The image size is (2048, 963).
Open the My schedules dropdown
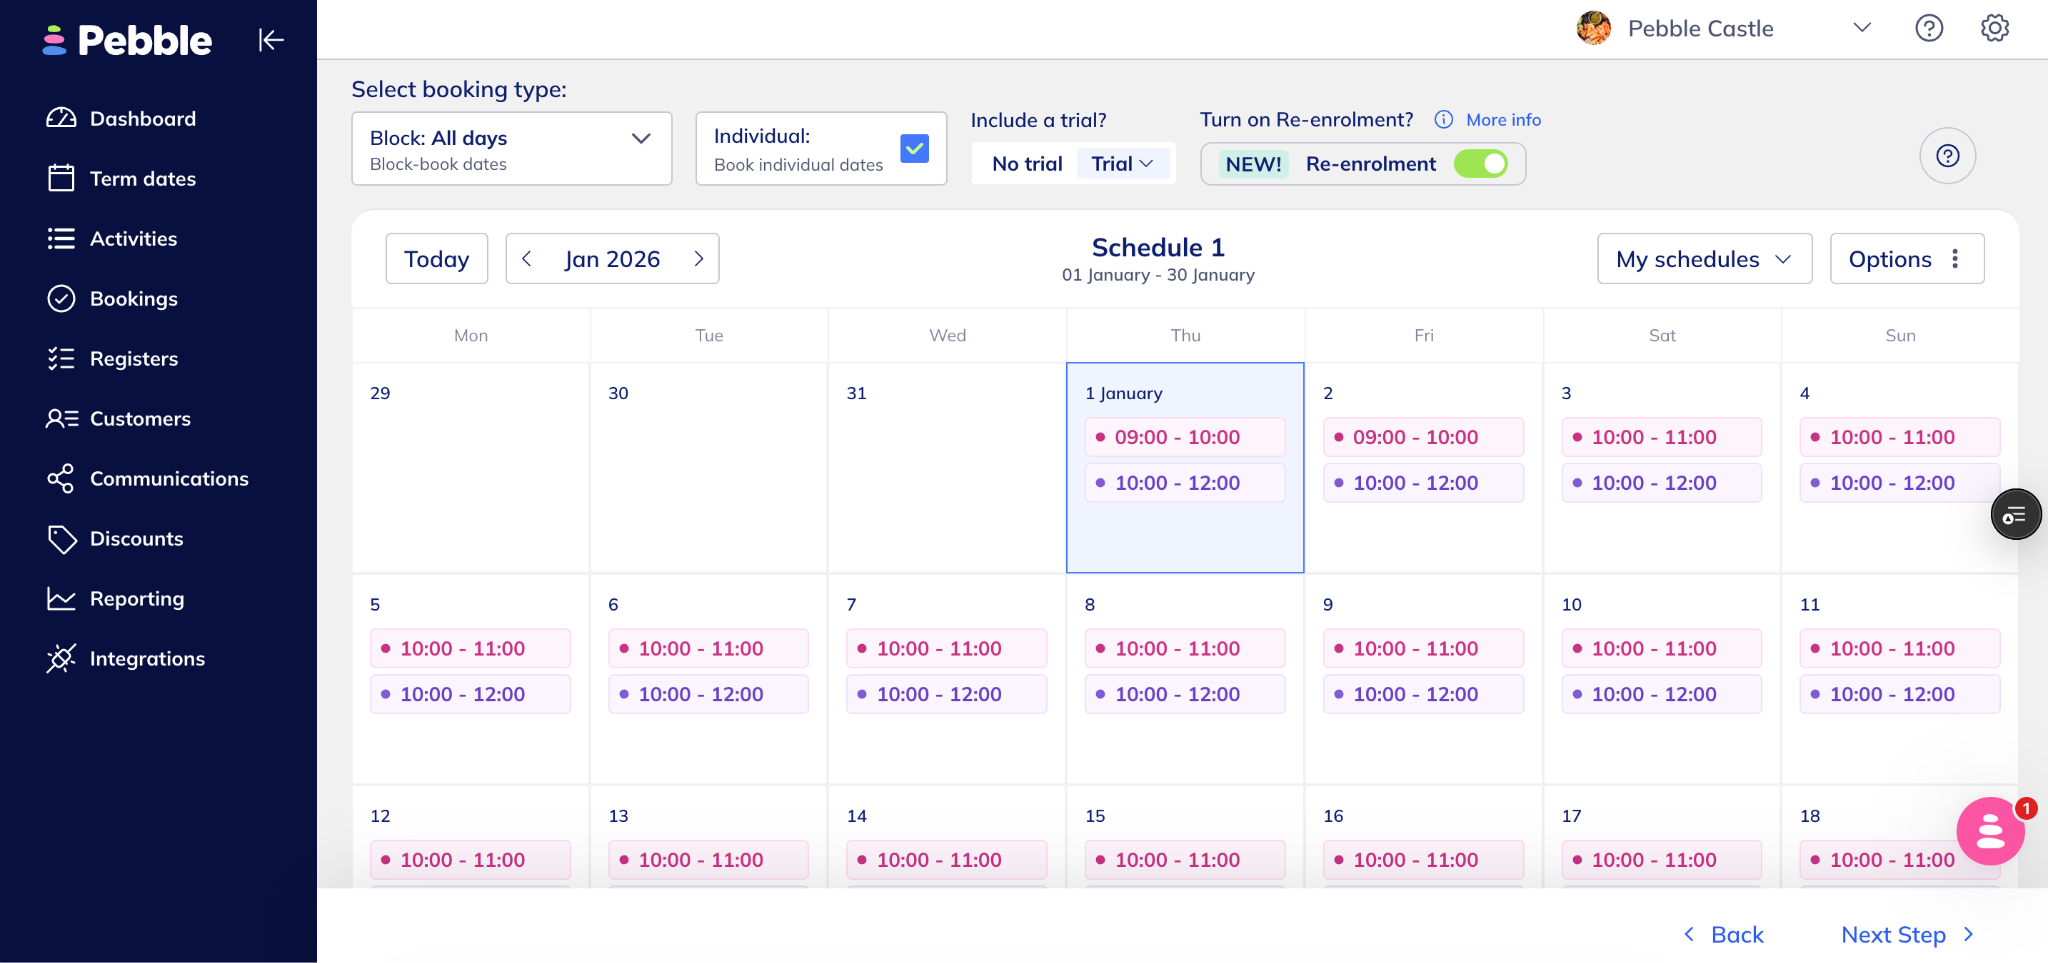coord(1704,259)
